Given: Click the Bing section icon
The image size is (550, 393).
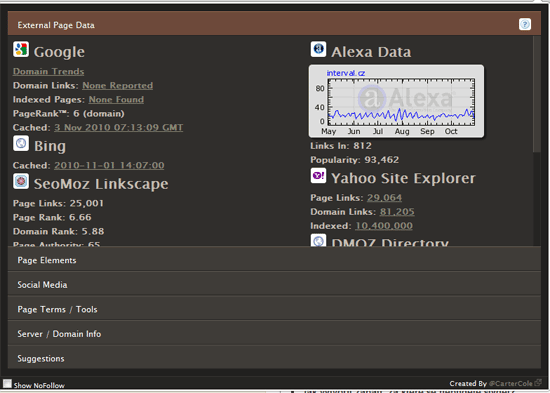Looking at the screenshot, I should (21, 144).
